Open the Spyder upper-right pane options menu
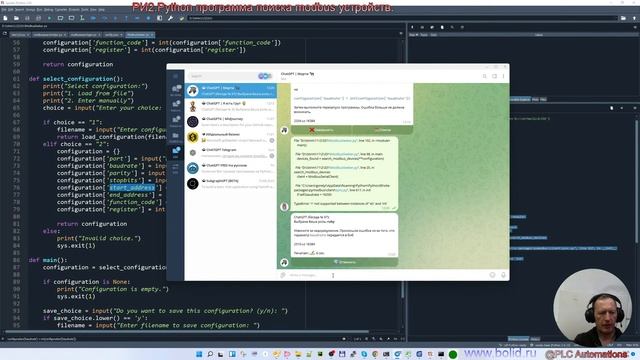This screenshot has height=360, width=640. point(635,27)
